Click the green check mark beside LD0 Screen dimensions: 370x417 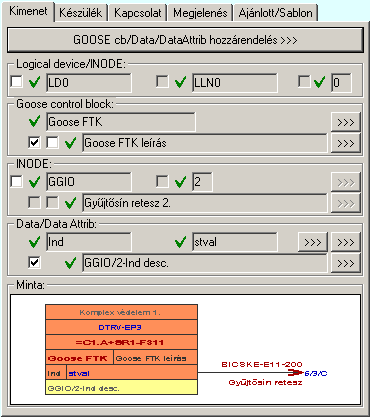click(35, 82)
